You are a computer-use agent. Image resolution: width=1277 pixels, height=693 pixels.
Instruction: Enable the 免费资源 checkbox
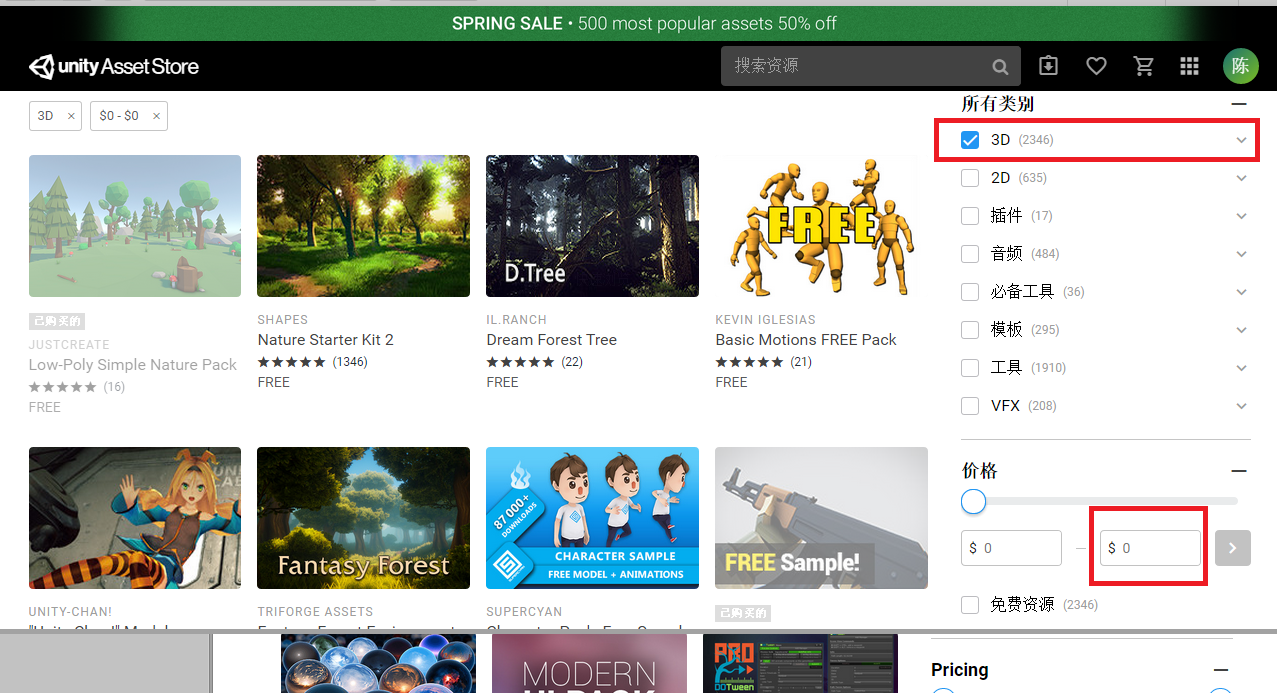(x=970, y=605)
